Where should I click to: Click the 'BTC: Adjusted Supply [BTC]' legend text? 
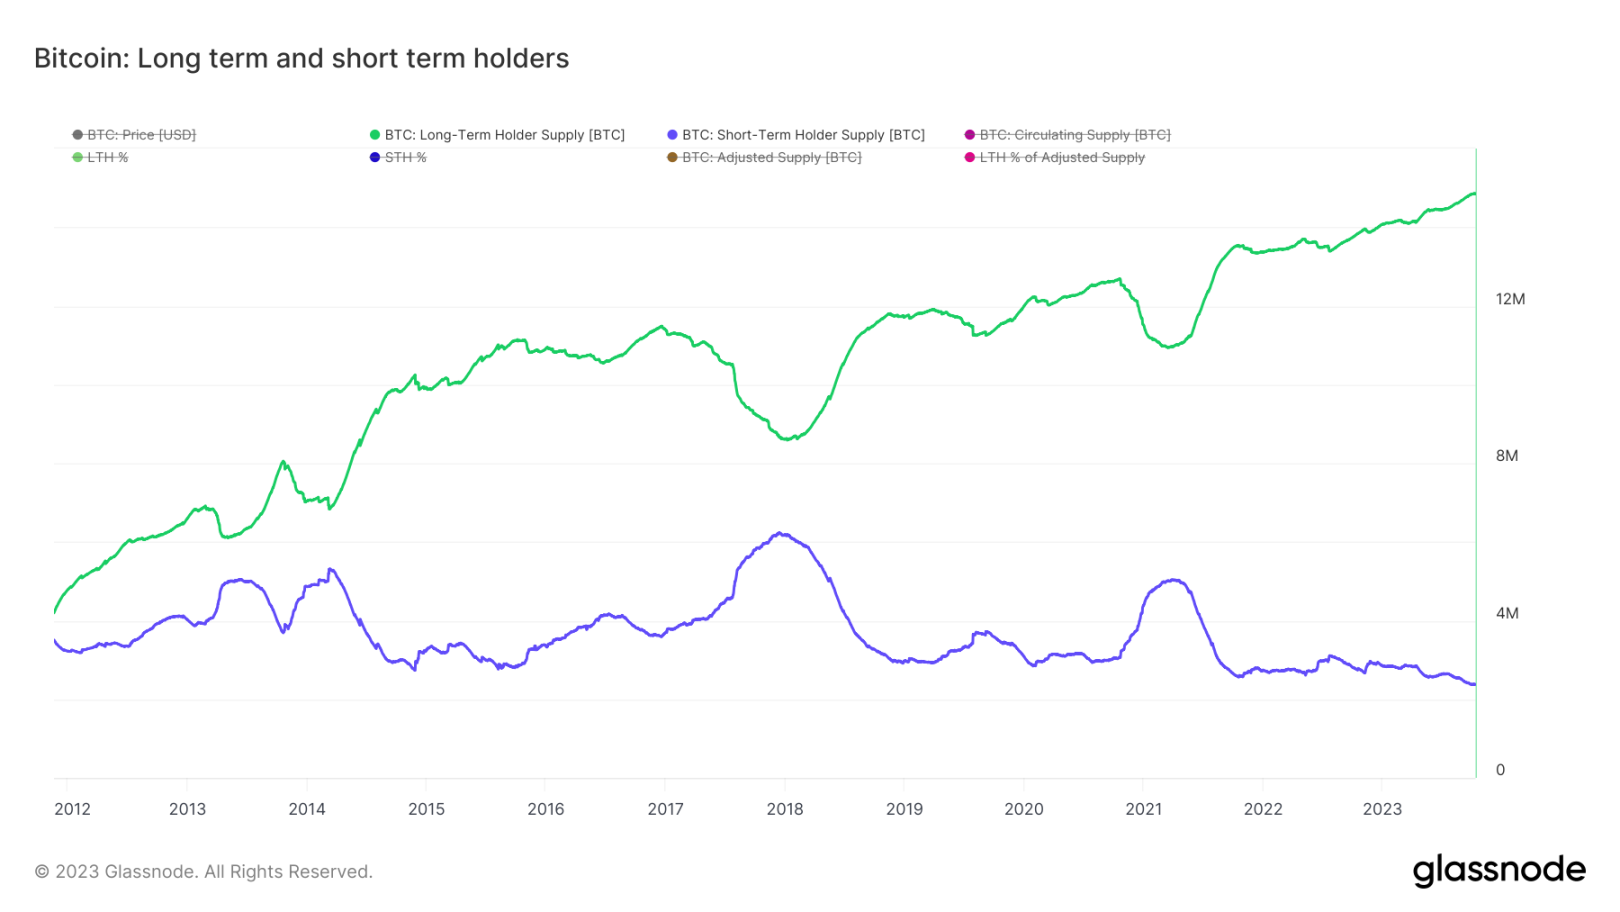771,158
